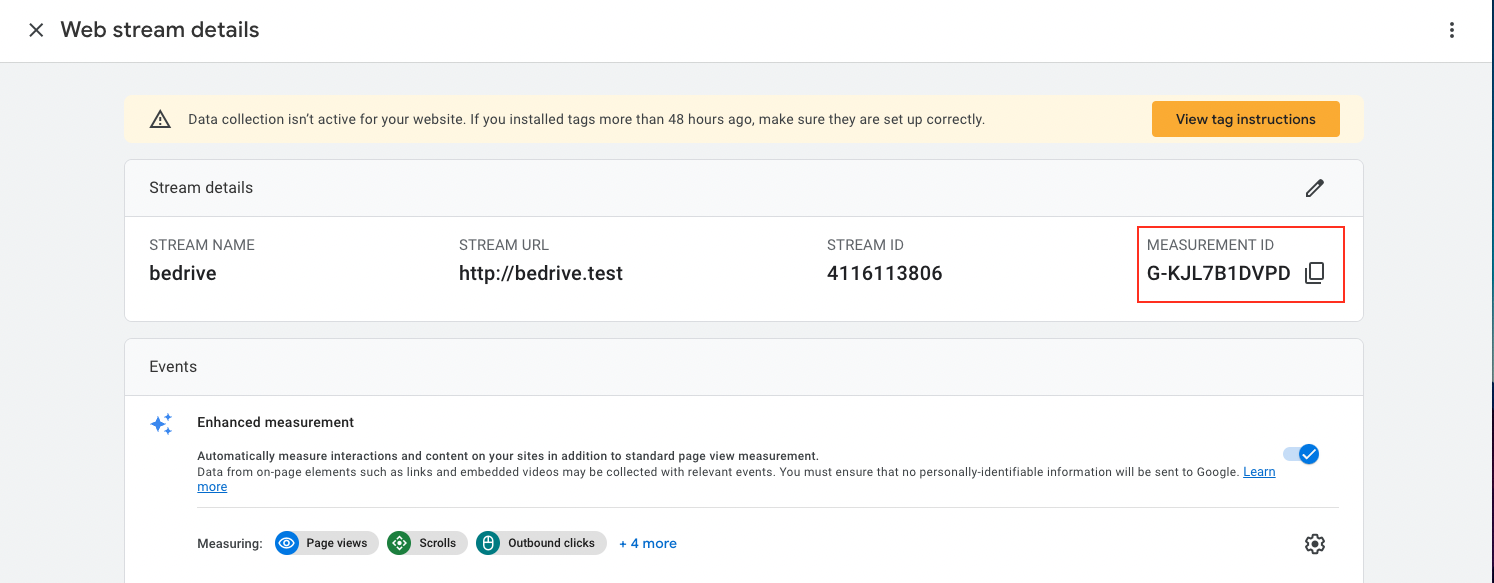Edit stream details with pencil icon
Image resolution: width=1494 pixels, height=583 pixels.
1314,188
